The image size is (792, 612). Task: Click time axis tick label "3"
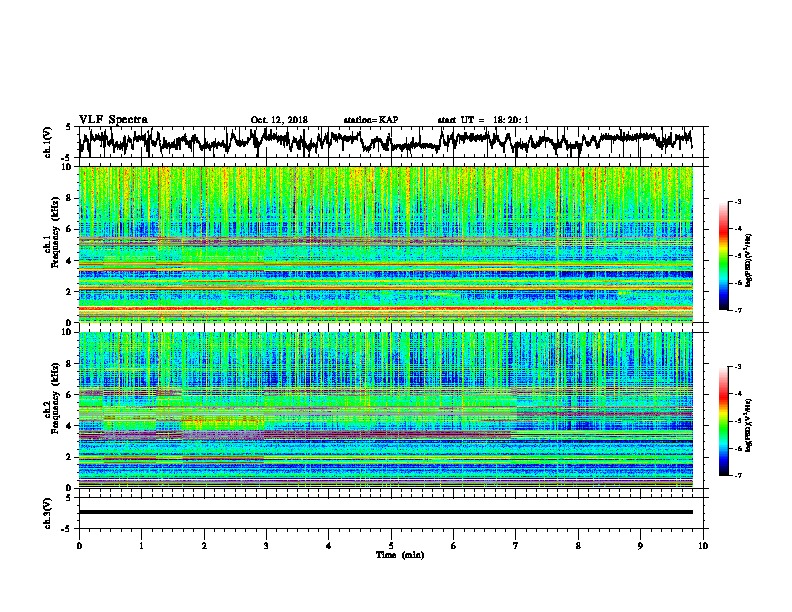coord(266,546)
